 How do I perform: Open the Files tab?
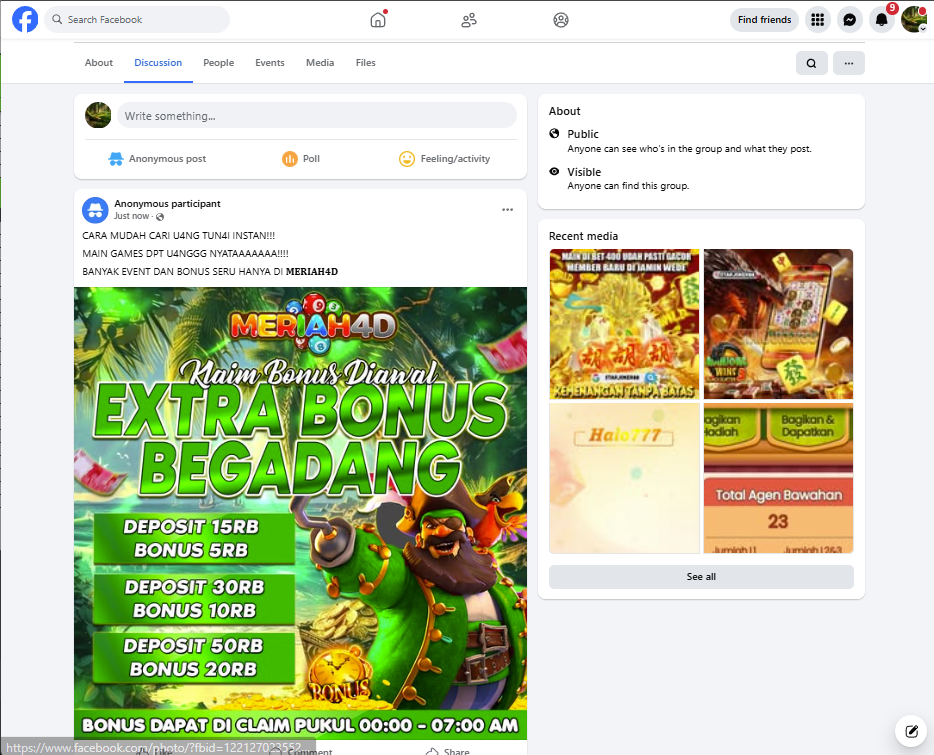[x=366, y=63]
